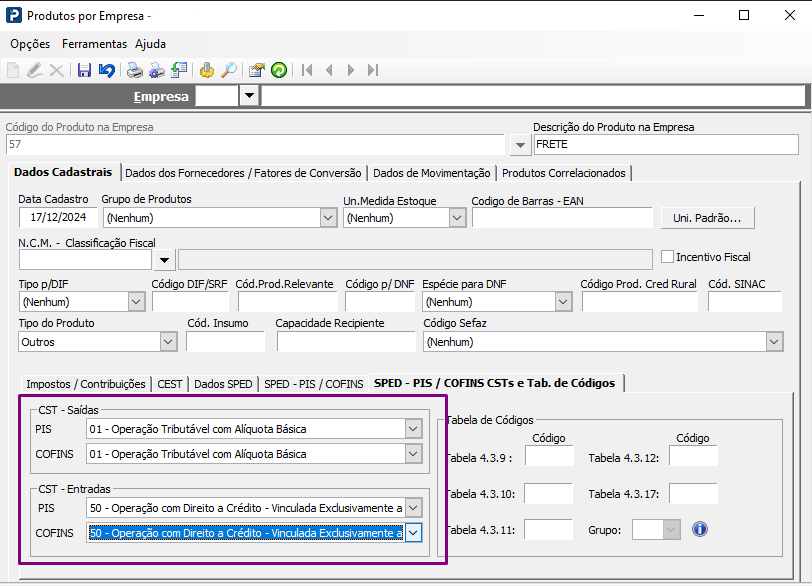Click the application logo in the title bar
The width and height of the screenshot is (812, 586).
tap(13, 15)
